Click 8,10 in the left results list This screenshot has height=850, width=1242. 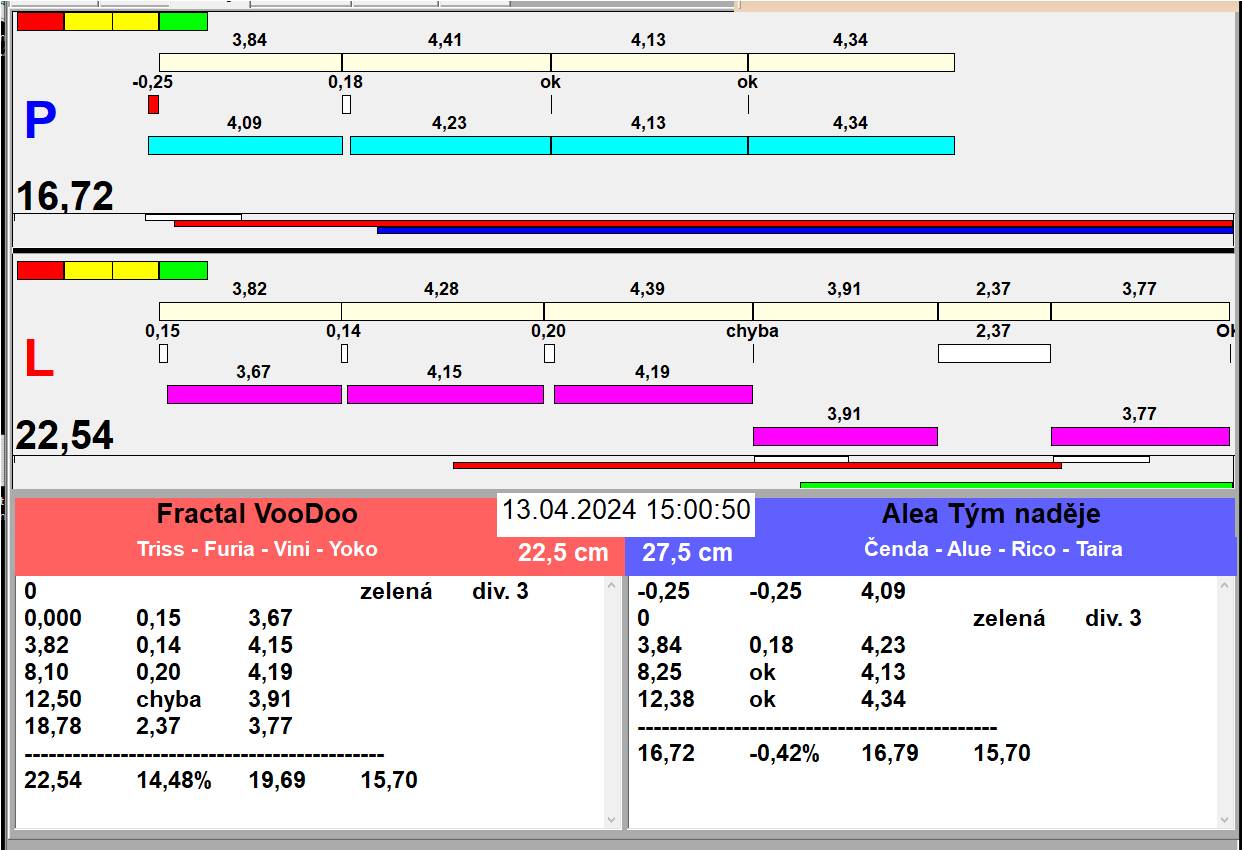point(46,673)
